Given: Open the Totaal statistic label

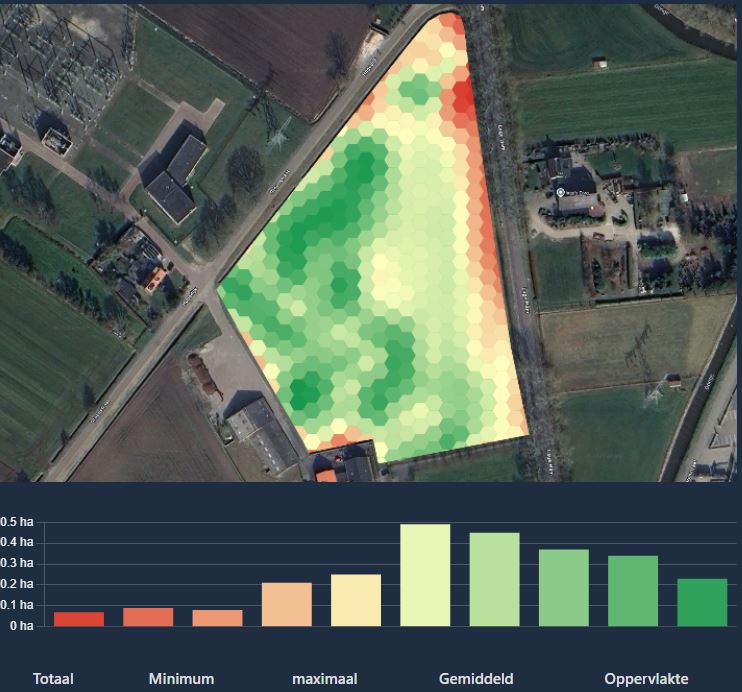Looking at the screenshot, I should click(x=53, y=679).
